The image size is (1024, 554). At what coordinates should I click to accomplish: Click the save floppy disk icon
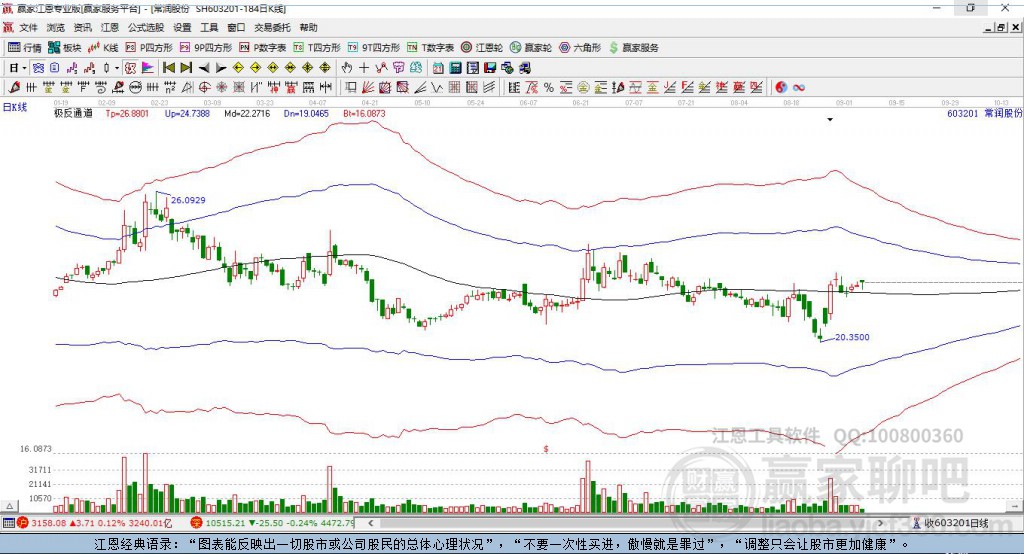(x=490, y=68)
